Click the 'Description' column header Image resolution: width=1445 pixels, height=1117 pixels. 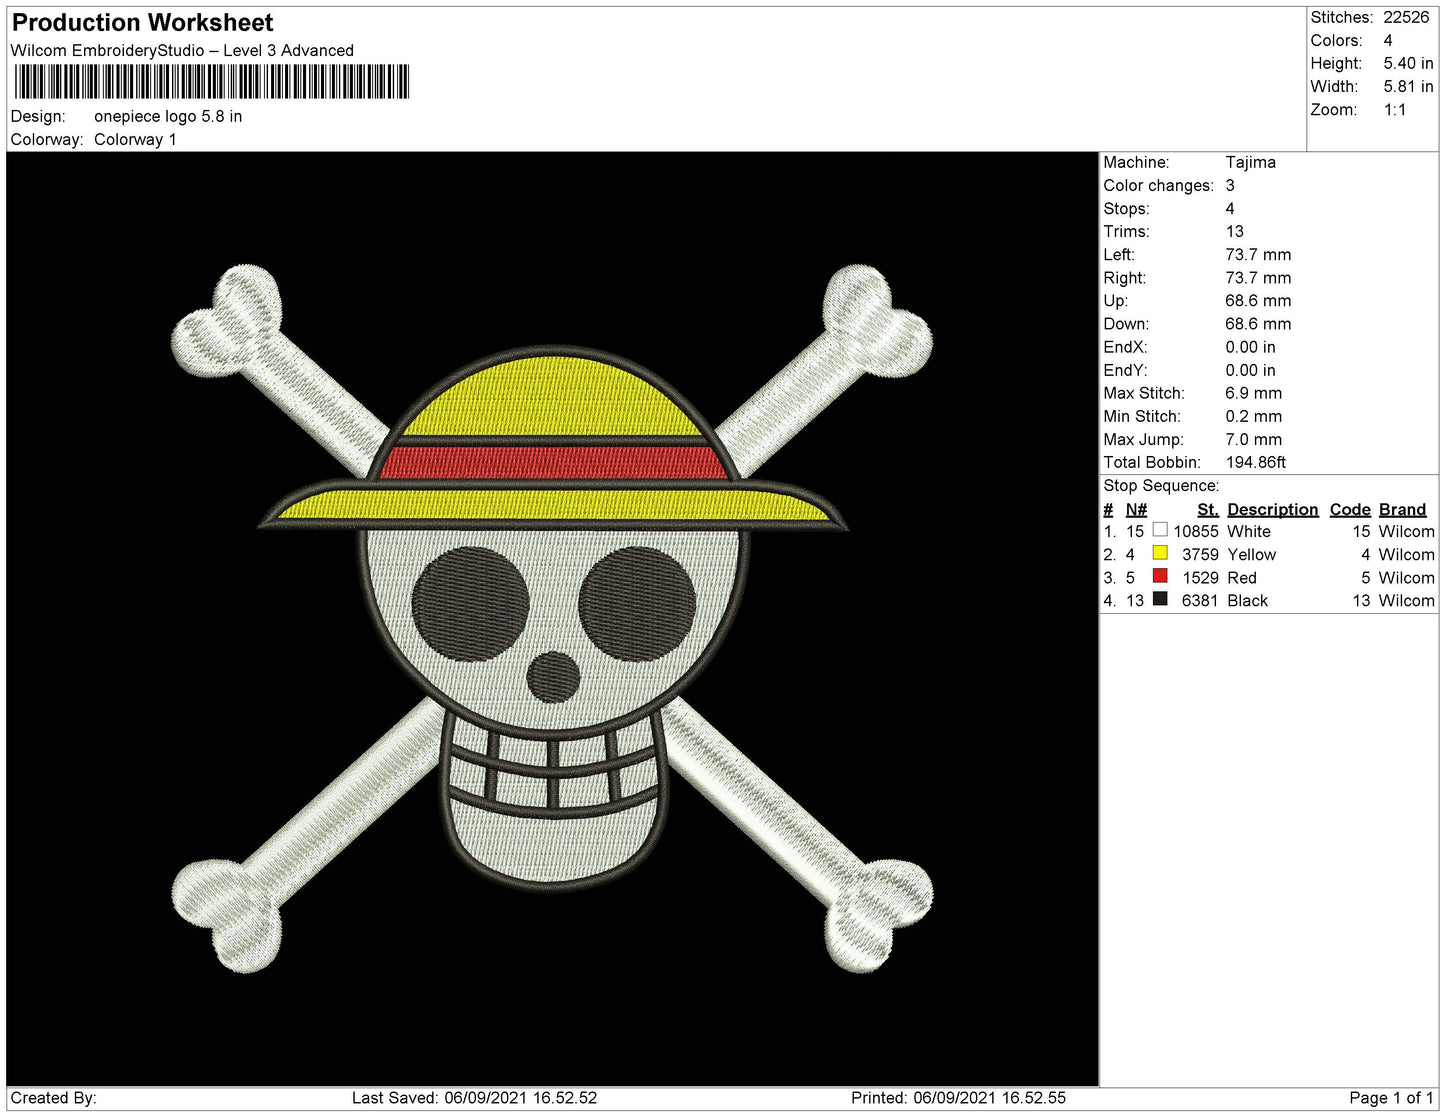[1272, 509]
